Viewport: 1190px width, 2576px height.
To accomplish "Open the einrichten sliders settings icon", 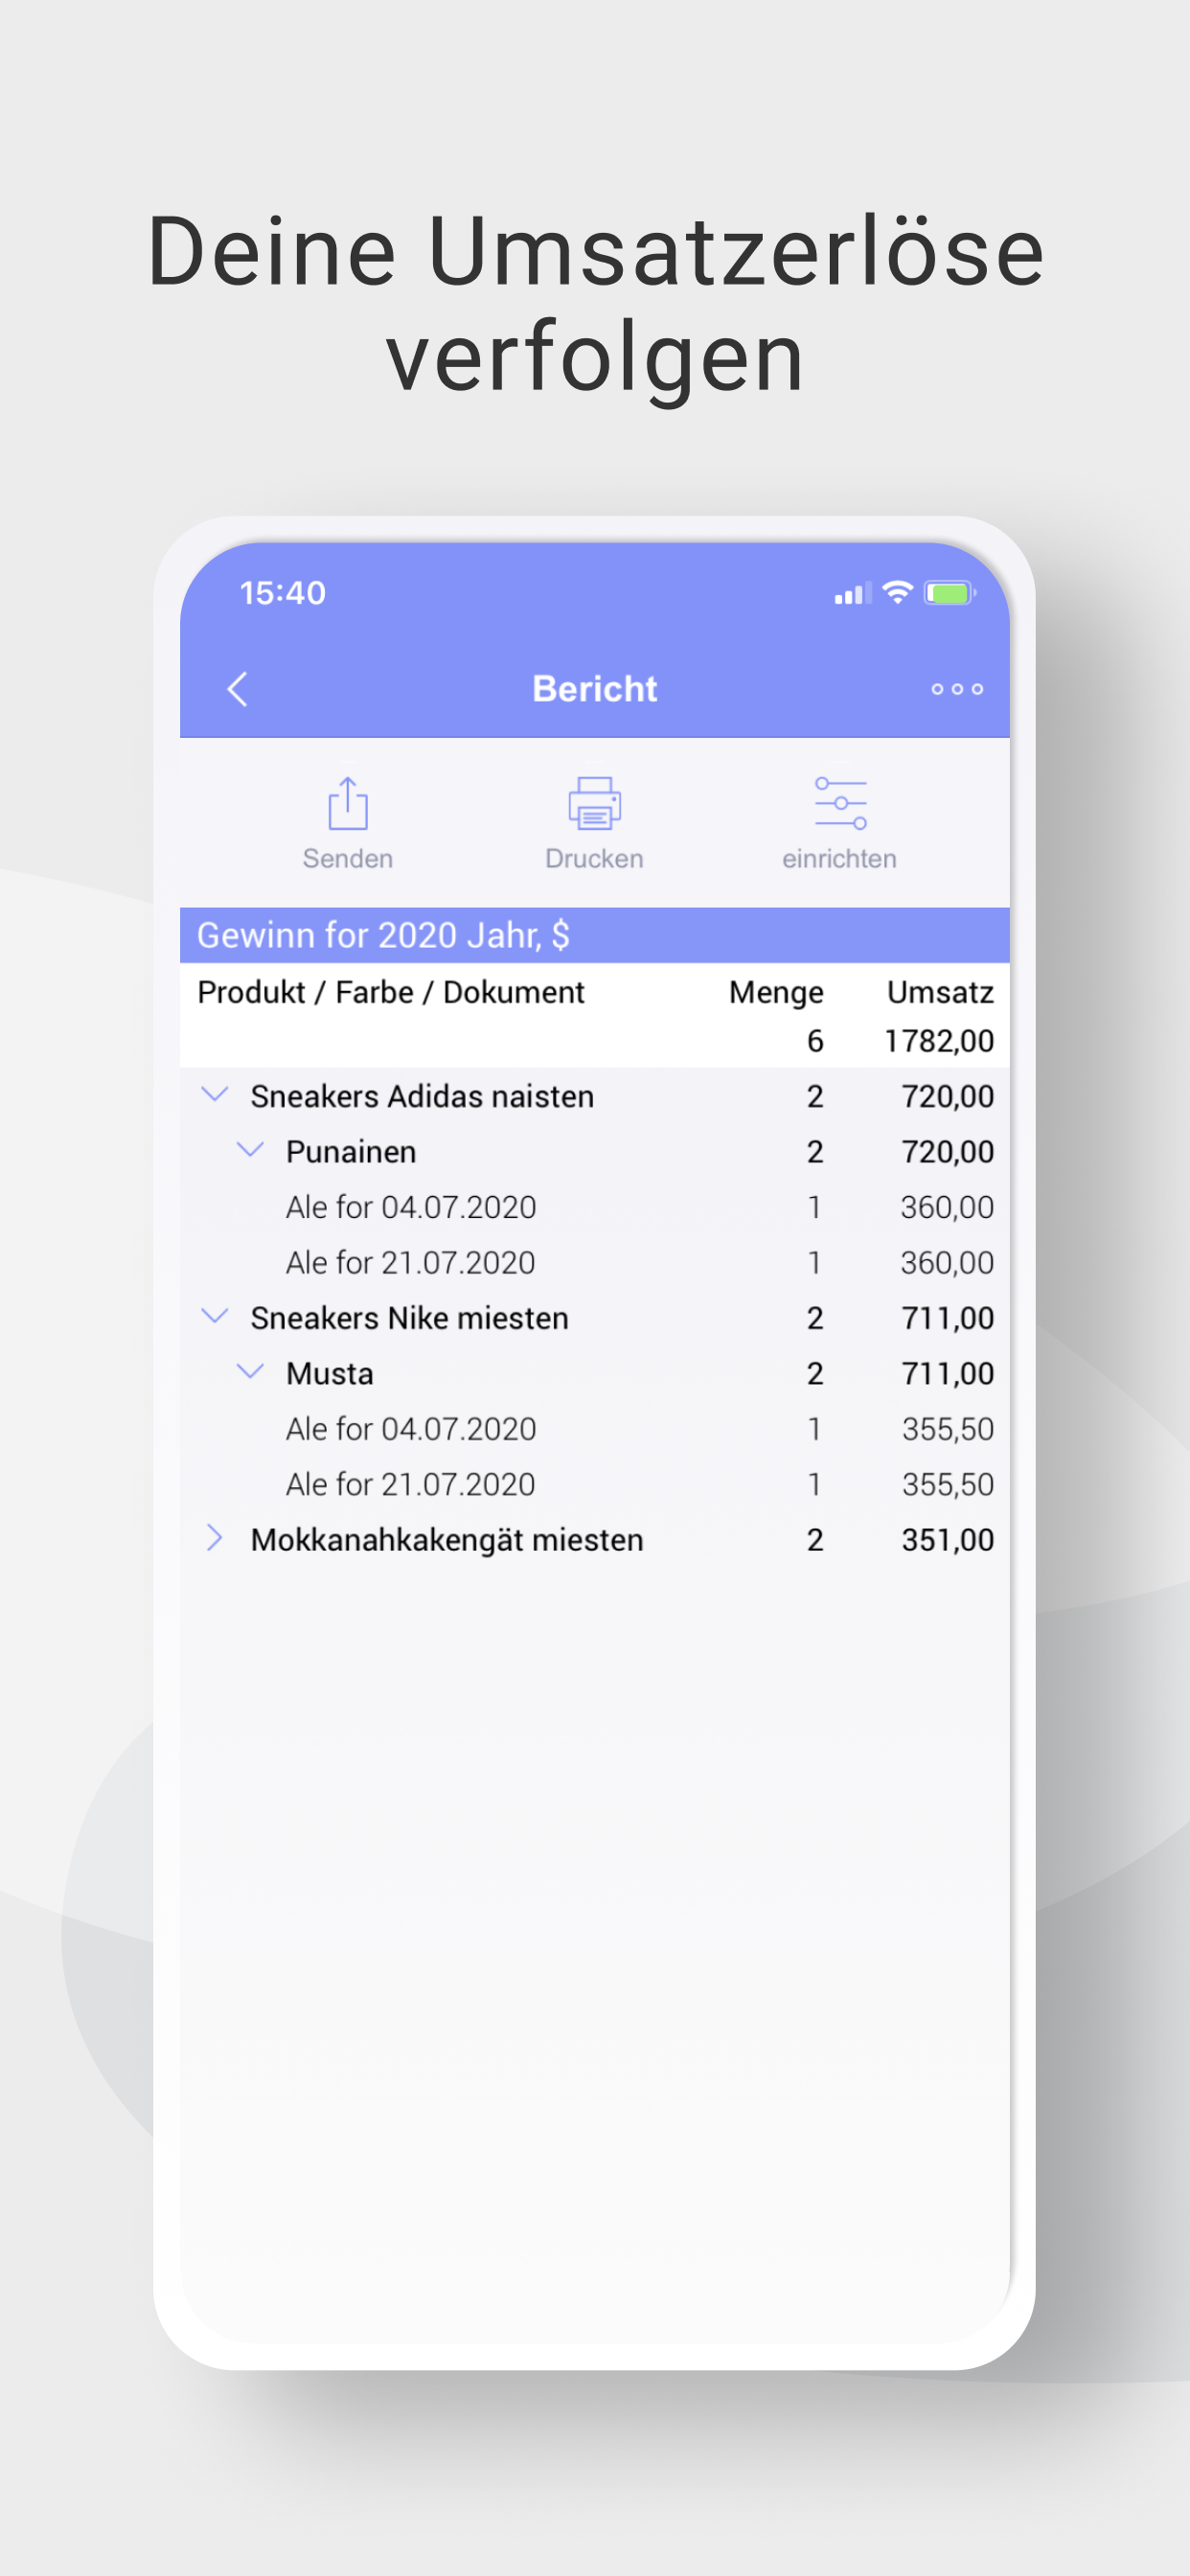I will pyautogui.click(x=840, y=803).
